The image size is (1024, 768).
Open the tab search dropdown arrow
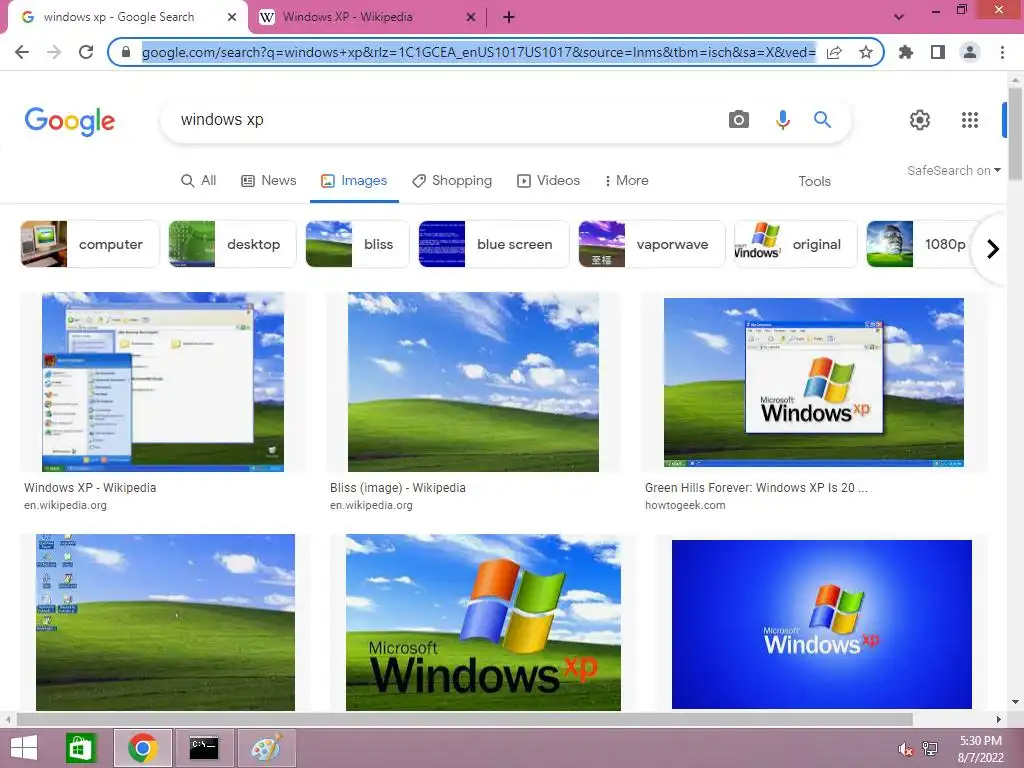tap(899, 17)
